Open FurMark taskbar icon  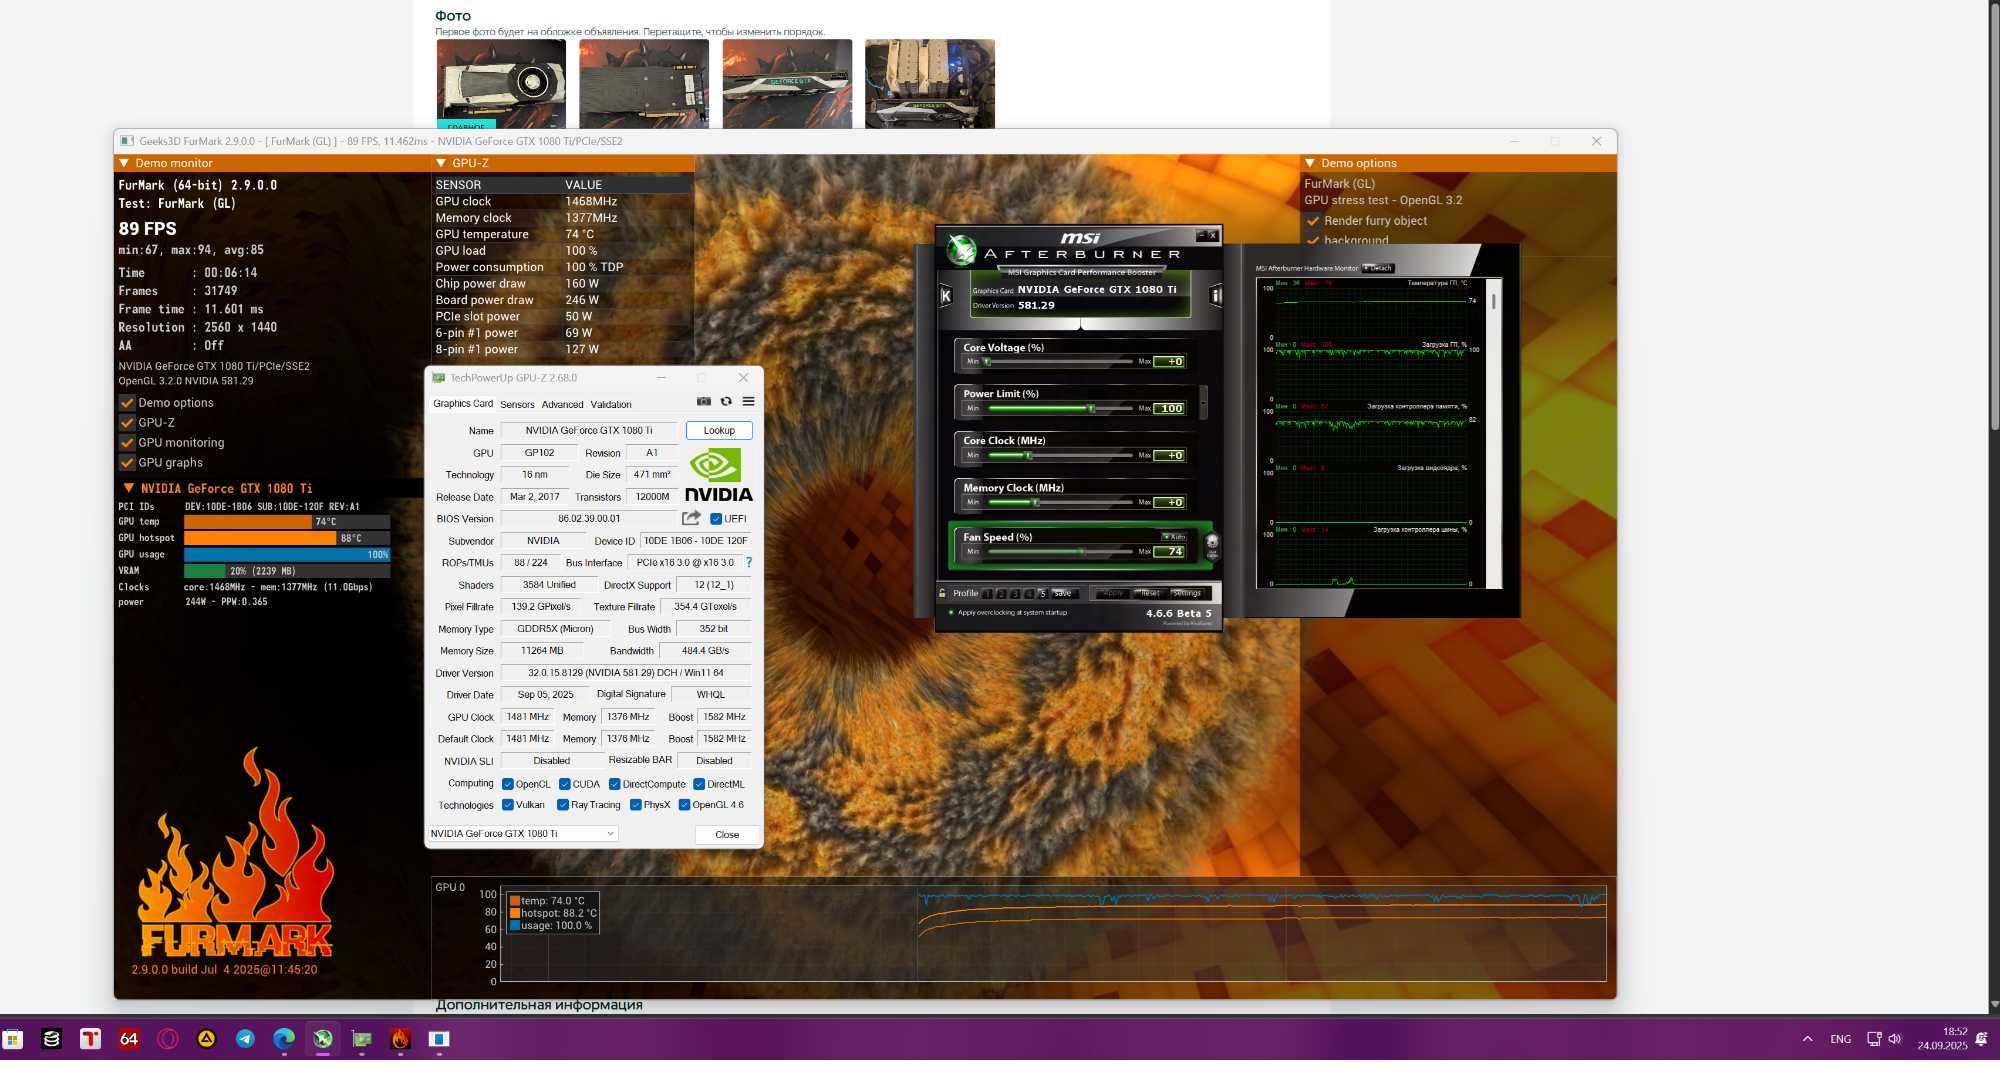(400, 1039)
